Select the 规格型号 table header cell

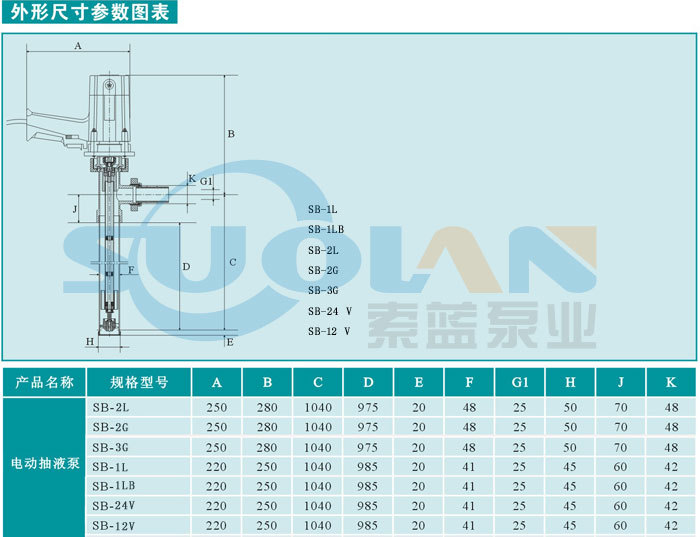[139, 382]
